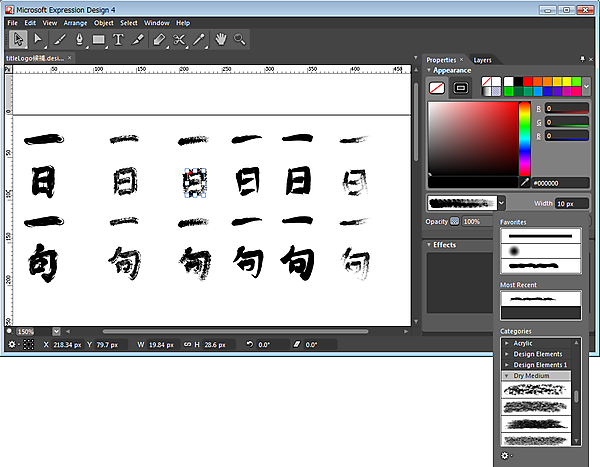Viewport: 600px width, 467px height.
Task: Choose the Rectangle shape tool
Action: click(99, 39)
